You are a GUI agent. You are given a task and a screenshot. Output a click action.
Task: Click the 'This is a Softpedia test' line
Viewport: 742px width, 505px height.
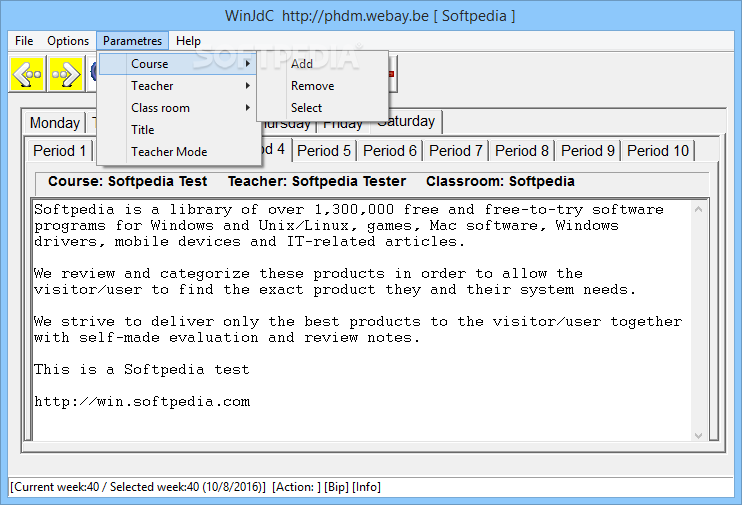(141, 370)
